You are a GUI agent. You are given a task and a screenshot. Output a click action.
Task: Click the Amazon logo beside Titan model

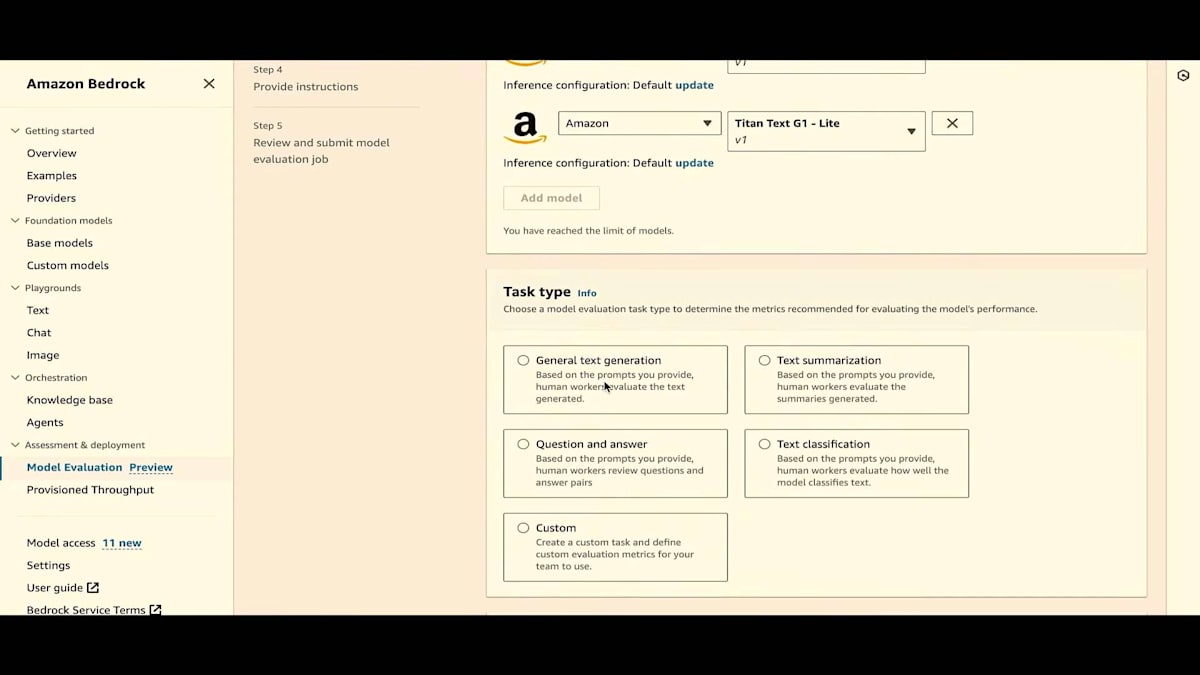coord(525,128)
